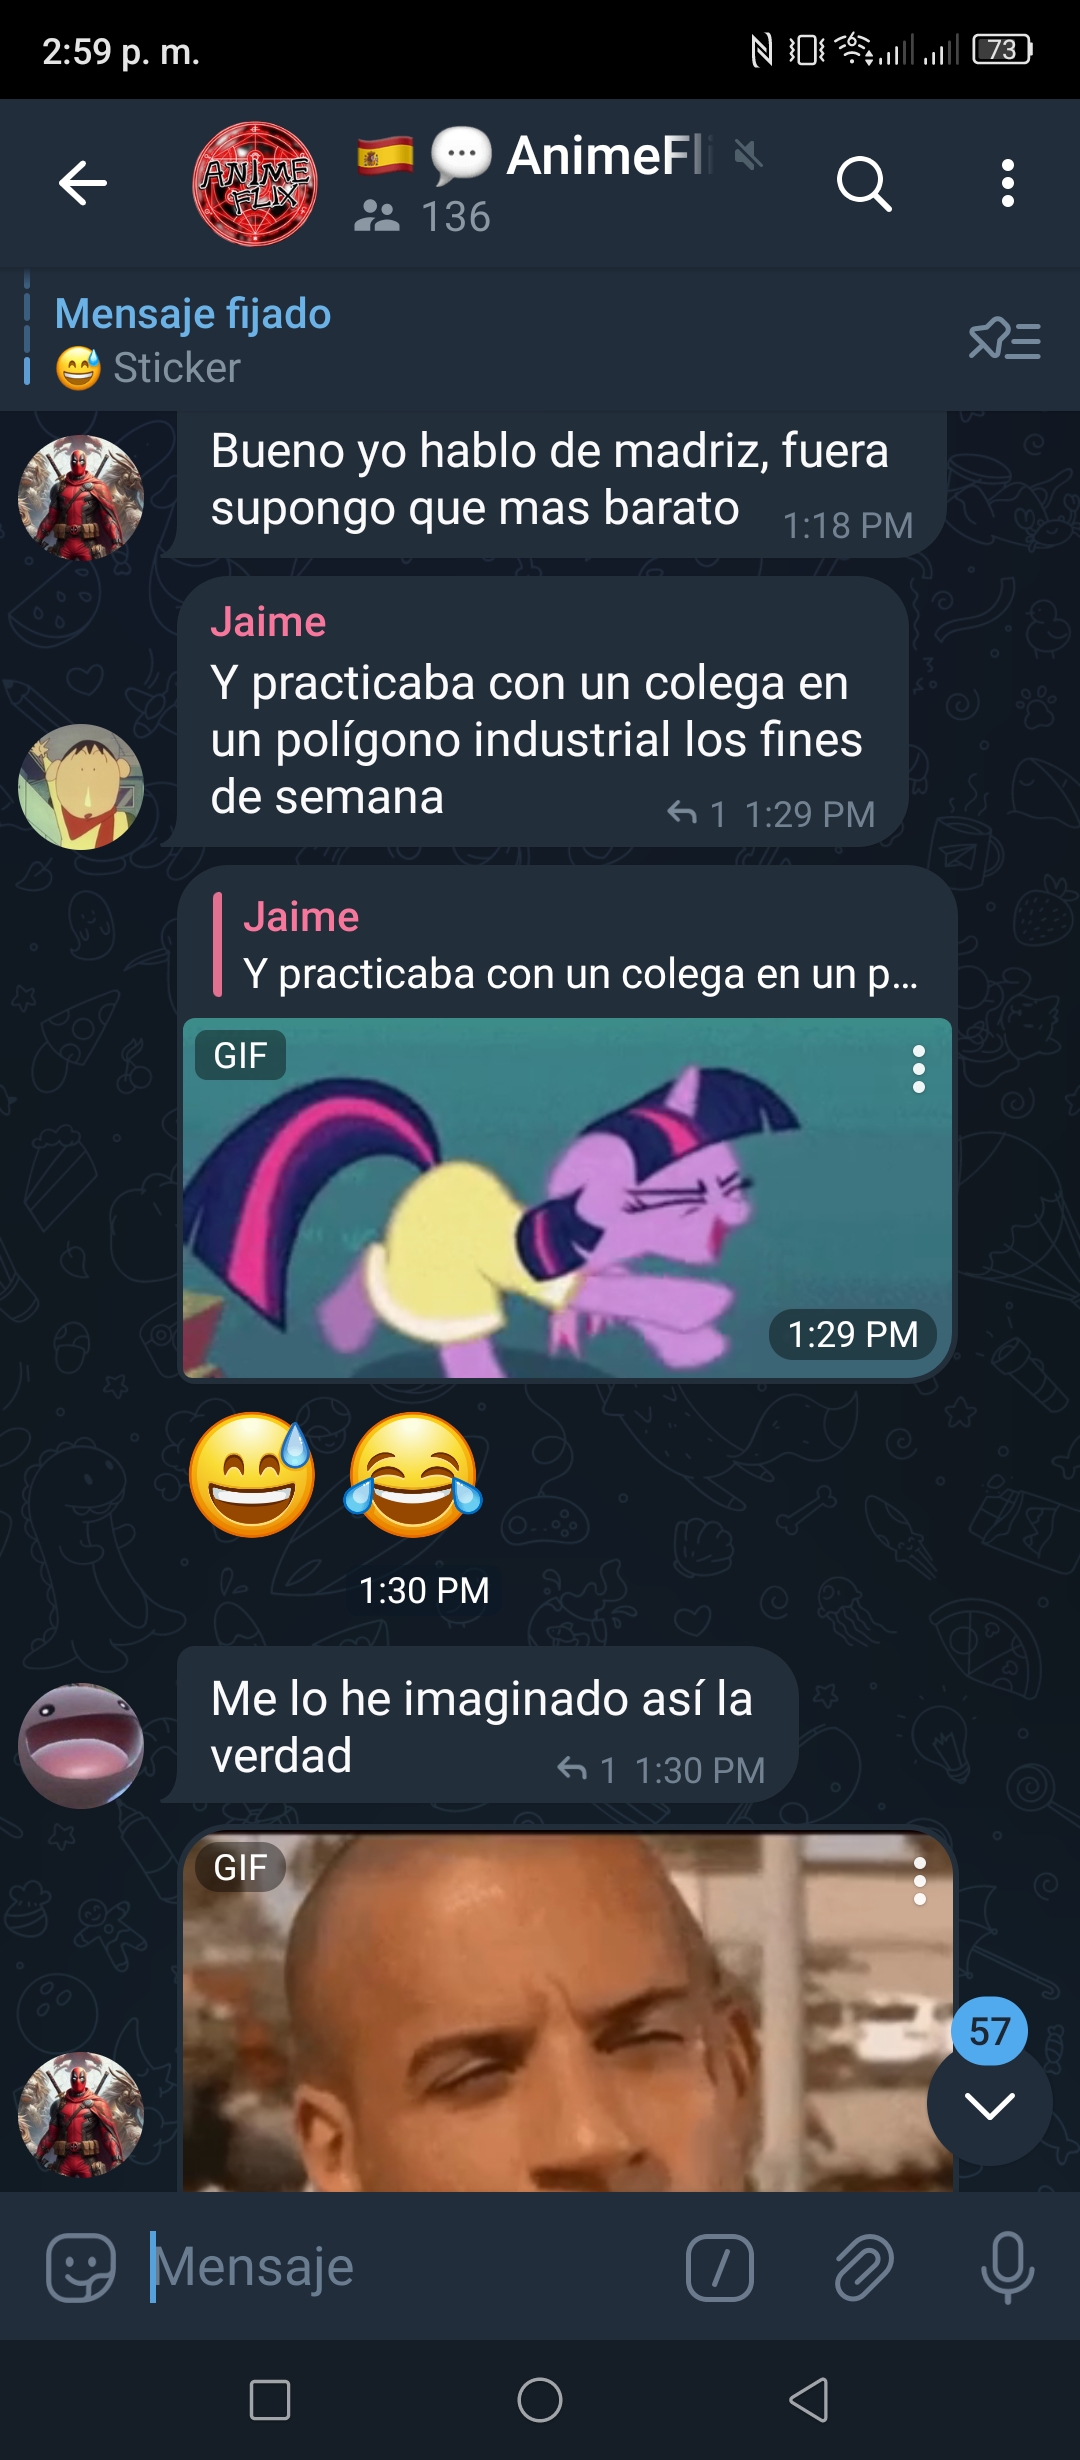Viewport: 1080px width, 2460px height.
Task: Tap the Android home navigation button
Action: [x=540, y=2399]
